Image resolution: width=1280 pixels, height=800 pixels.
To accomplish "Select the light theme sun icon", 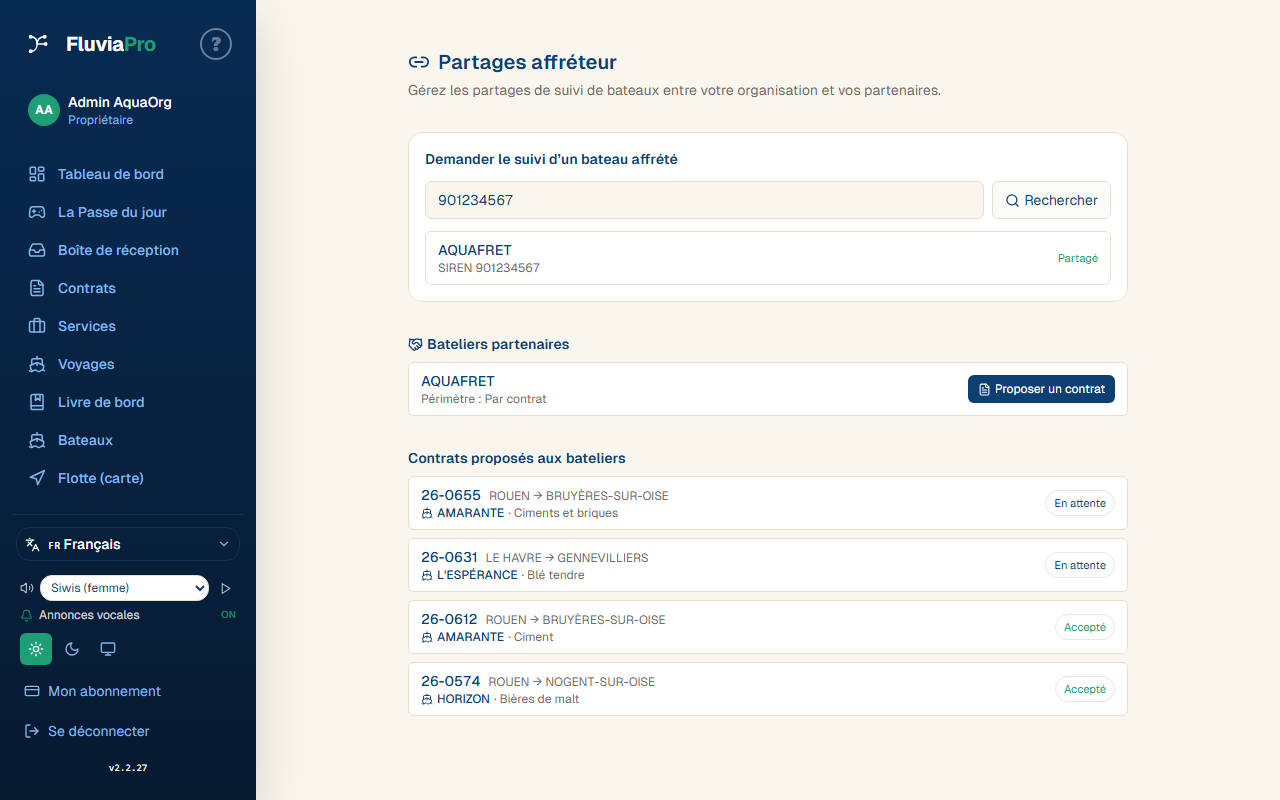I will pos(36,649).
